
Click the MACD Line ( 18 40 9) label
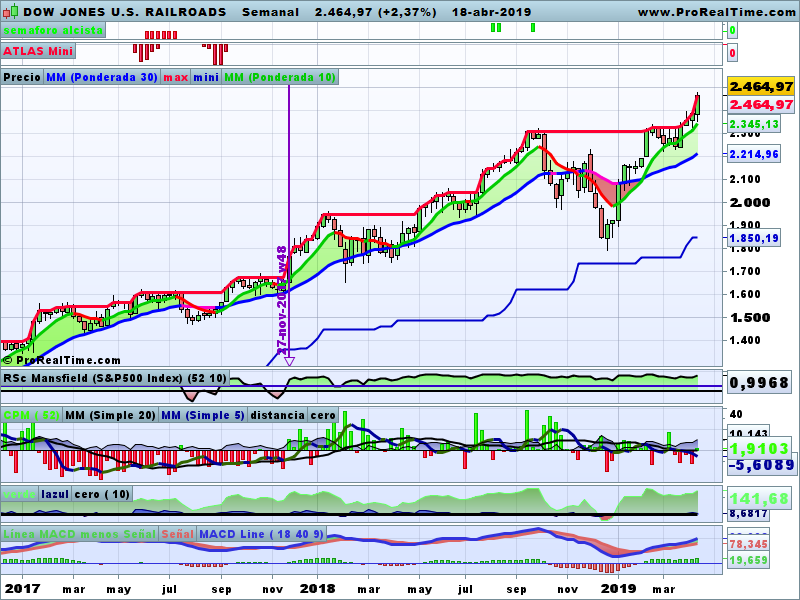click(x=261, y=534)
